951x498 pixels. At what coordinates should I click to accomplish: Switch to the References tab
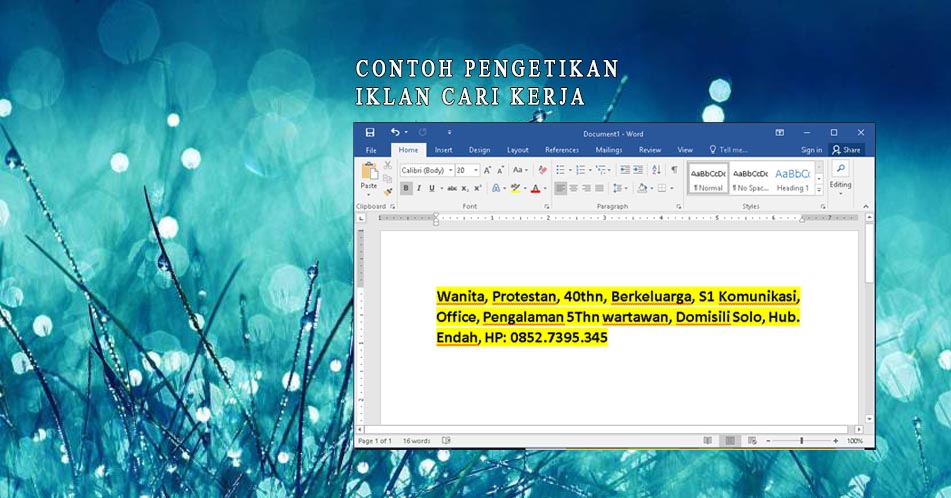[x=562, y=150]
